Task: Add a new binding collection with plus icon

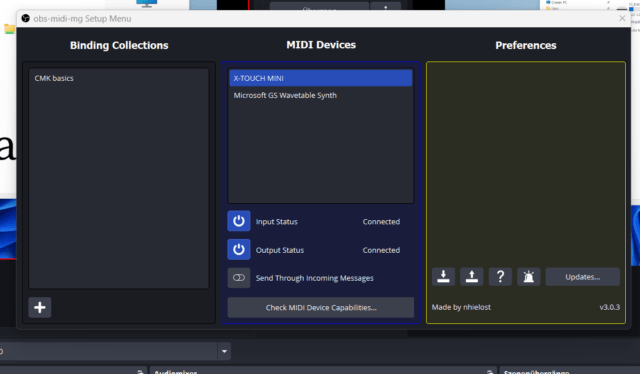Action: point(40,307)
